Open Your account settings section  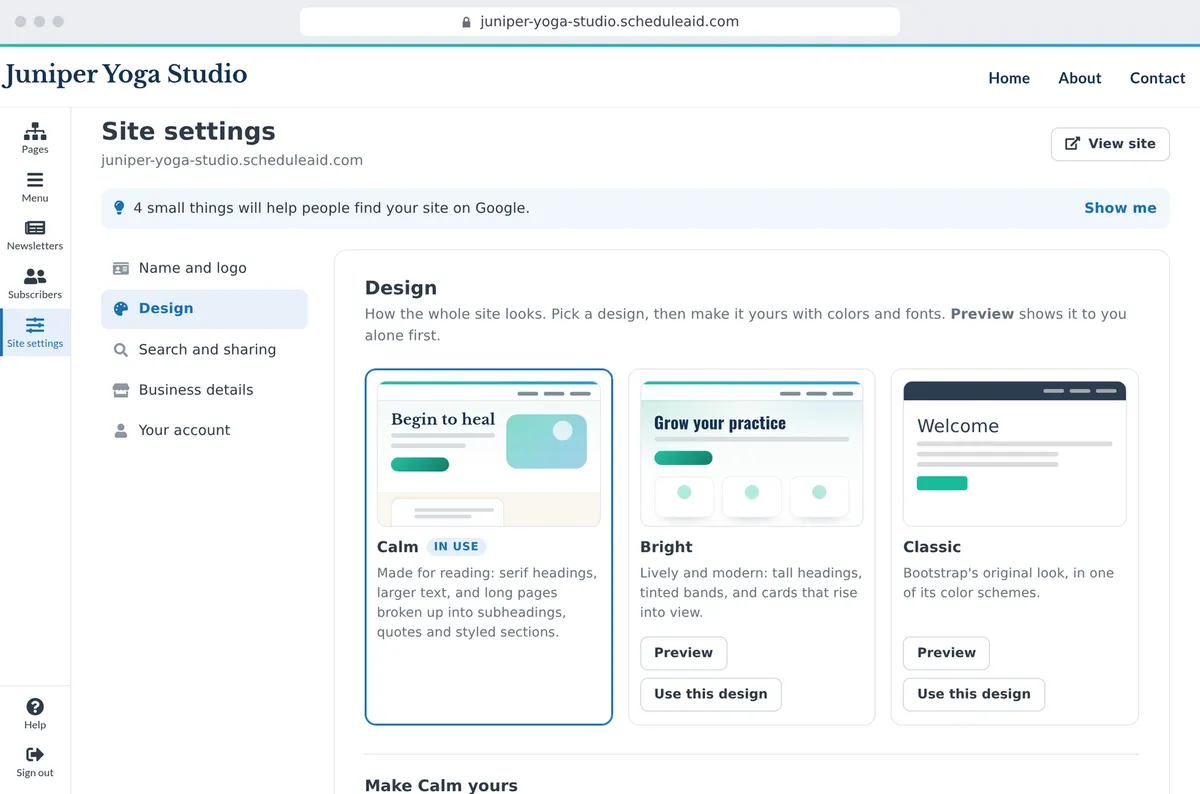point(204,431)
